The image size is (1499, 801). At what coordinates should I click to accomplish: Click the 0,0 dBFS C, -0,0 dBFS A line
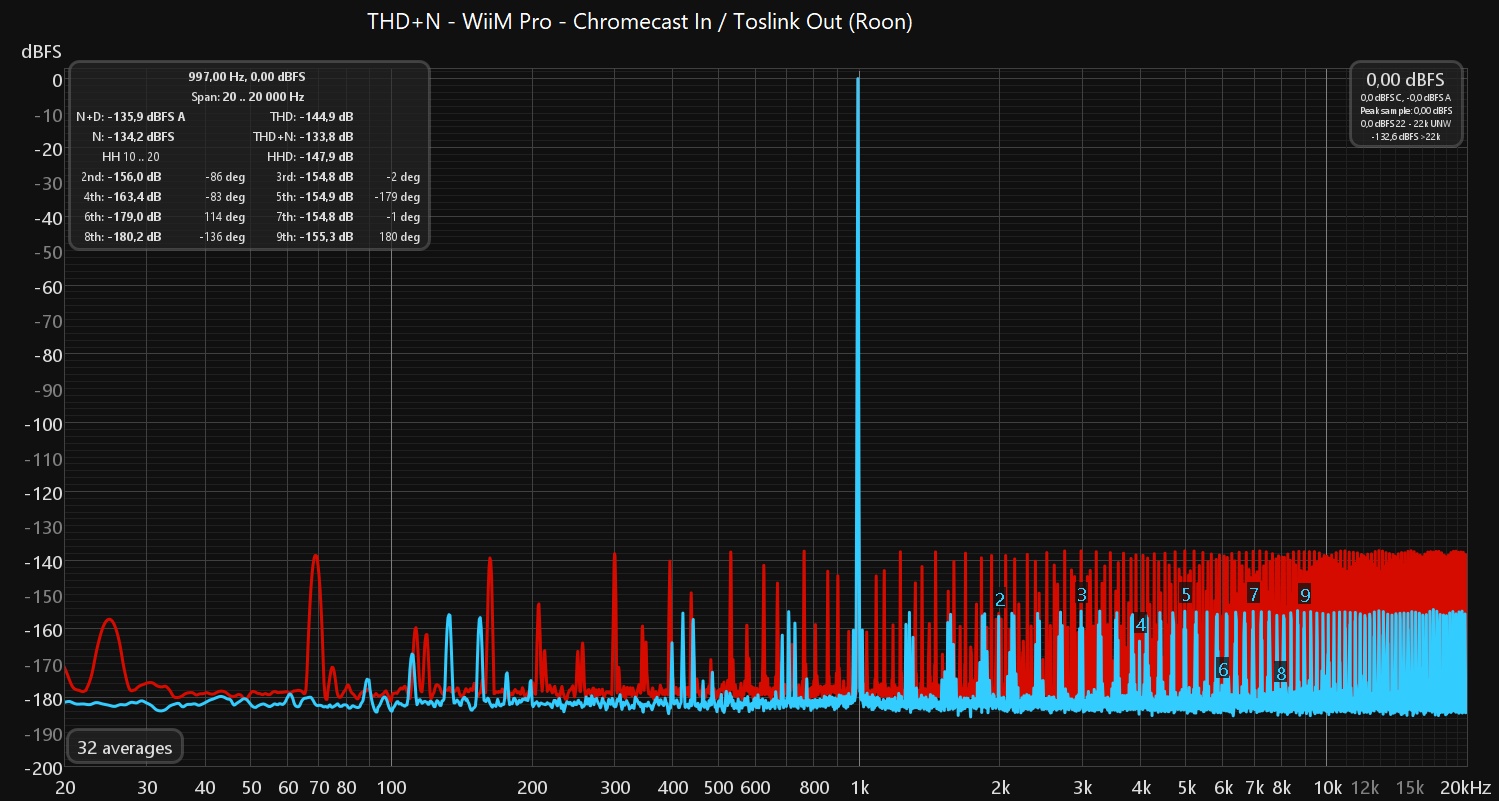[1406, 97]
